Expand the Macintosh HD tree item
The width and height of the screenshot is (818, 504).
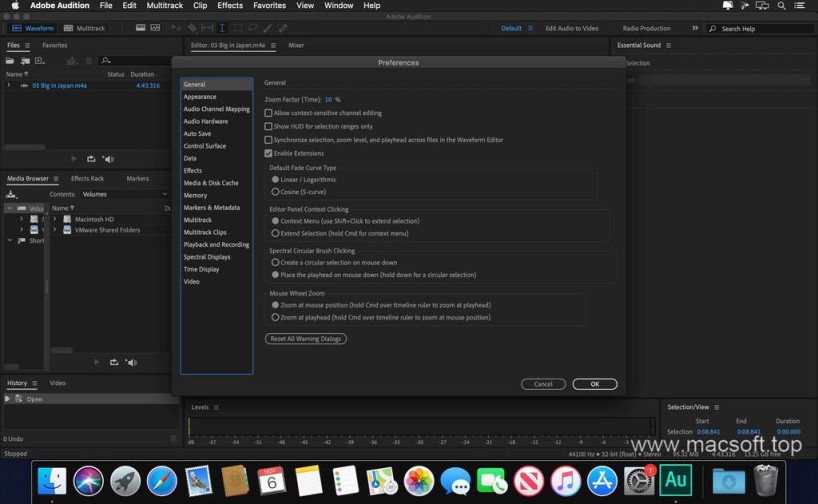(x=56, y=219)
